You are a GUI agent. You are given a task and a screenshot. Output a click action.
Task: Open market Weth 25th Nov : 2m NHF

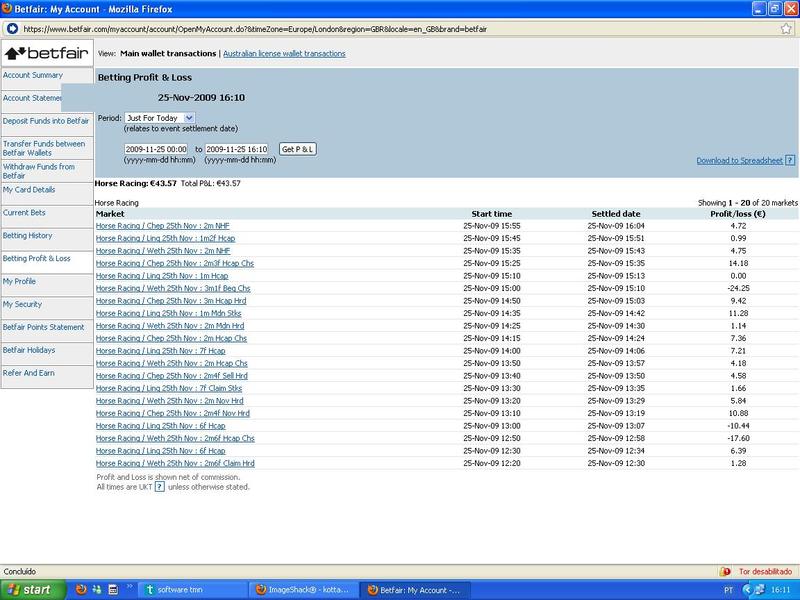(x=163, y=251)
